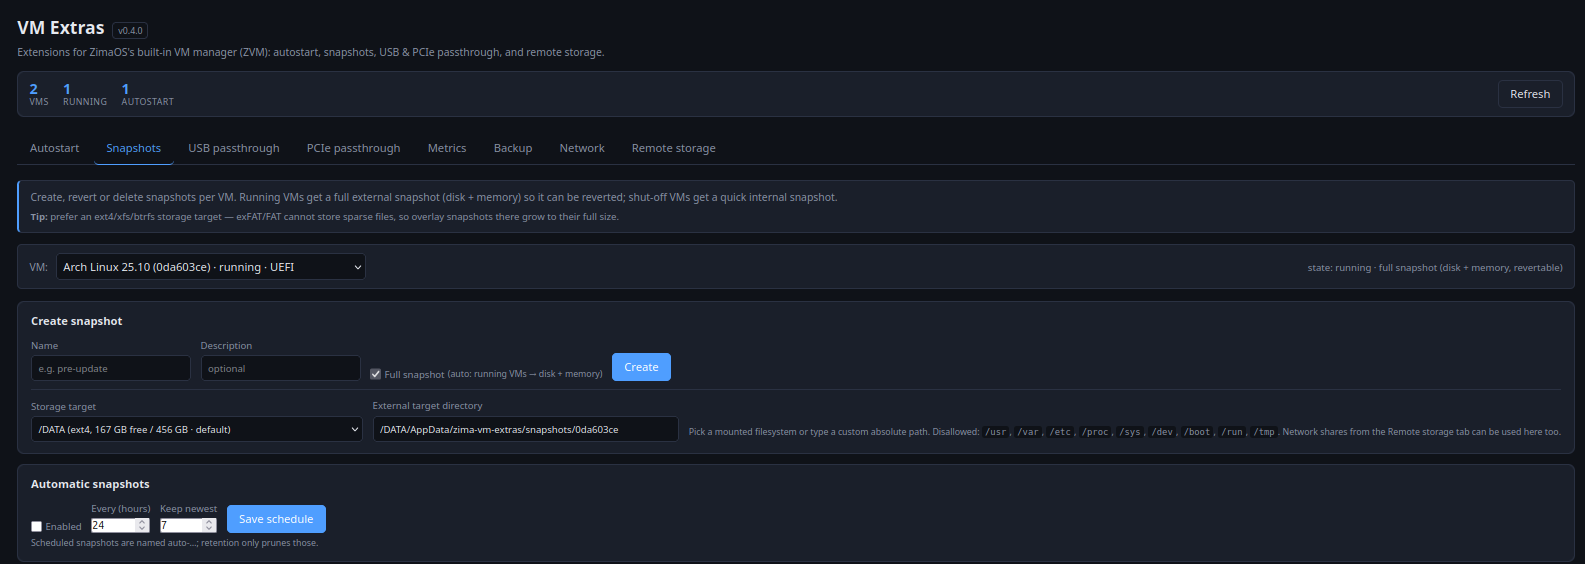Click the /boot disallowed path tag
This screenshot has width=1585, height=564.
(1197, 432)
